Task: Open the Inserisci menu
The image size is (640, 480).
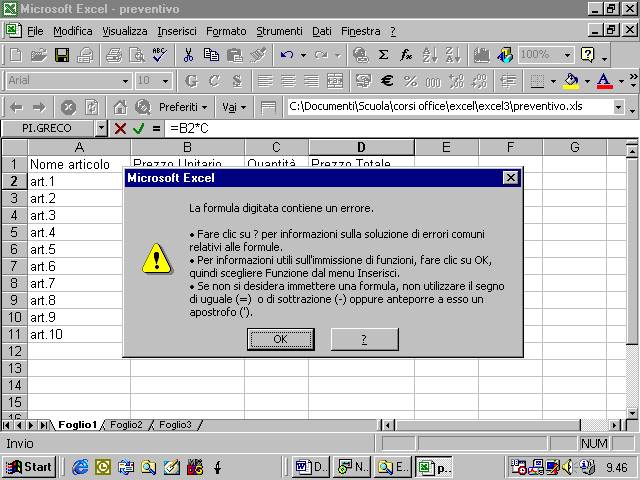Action: 177,31
